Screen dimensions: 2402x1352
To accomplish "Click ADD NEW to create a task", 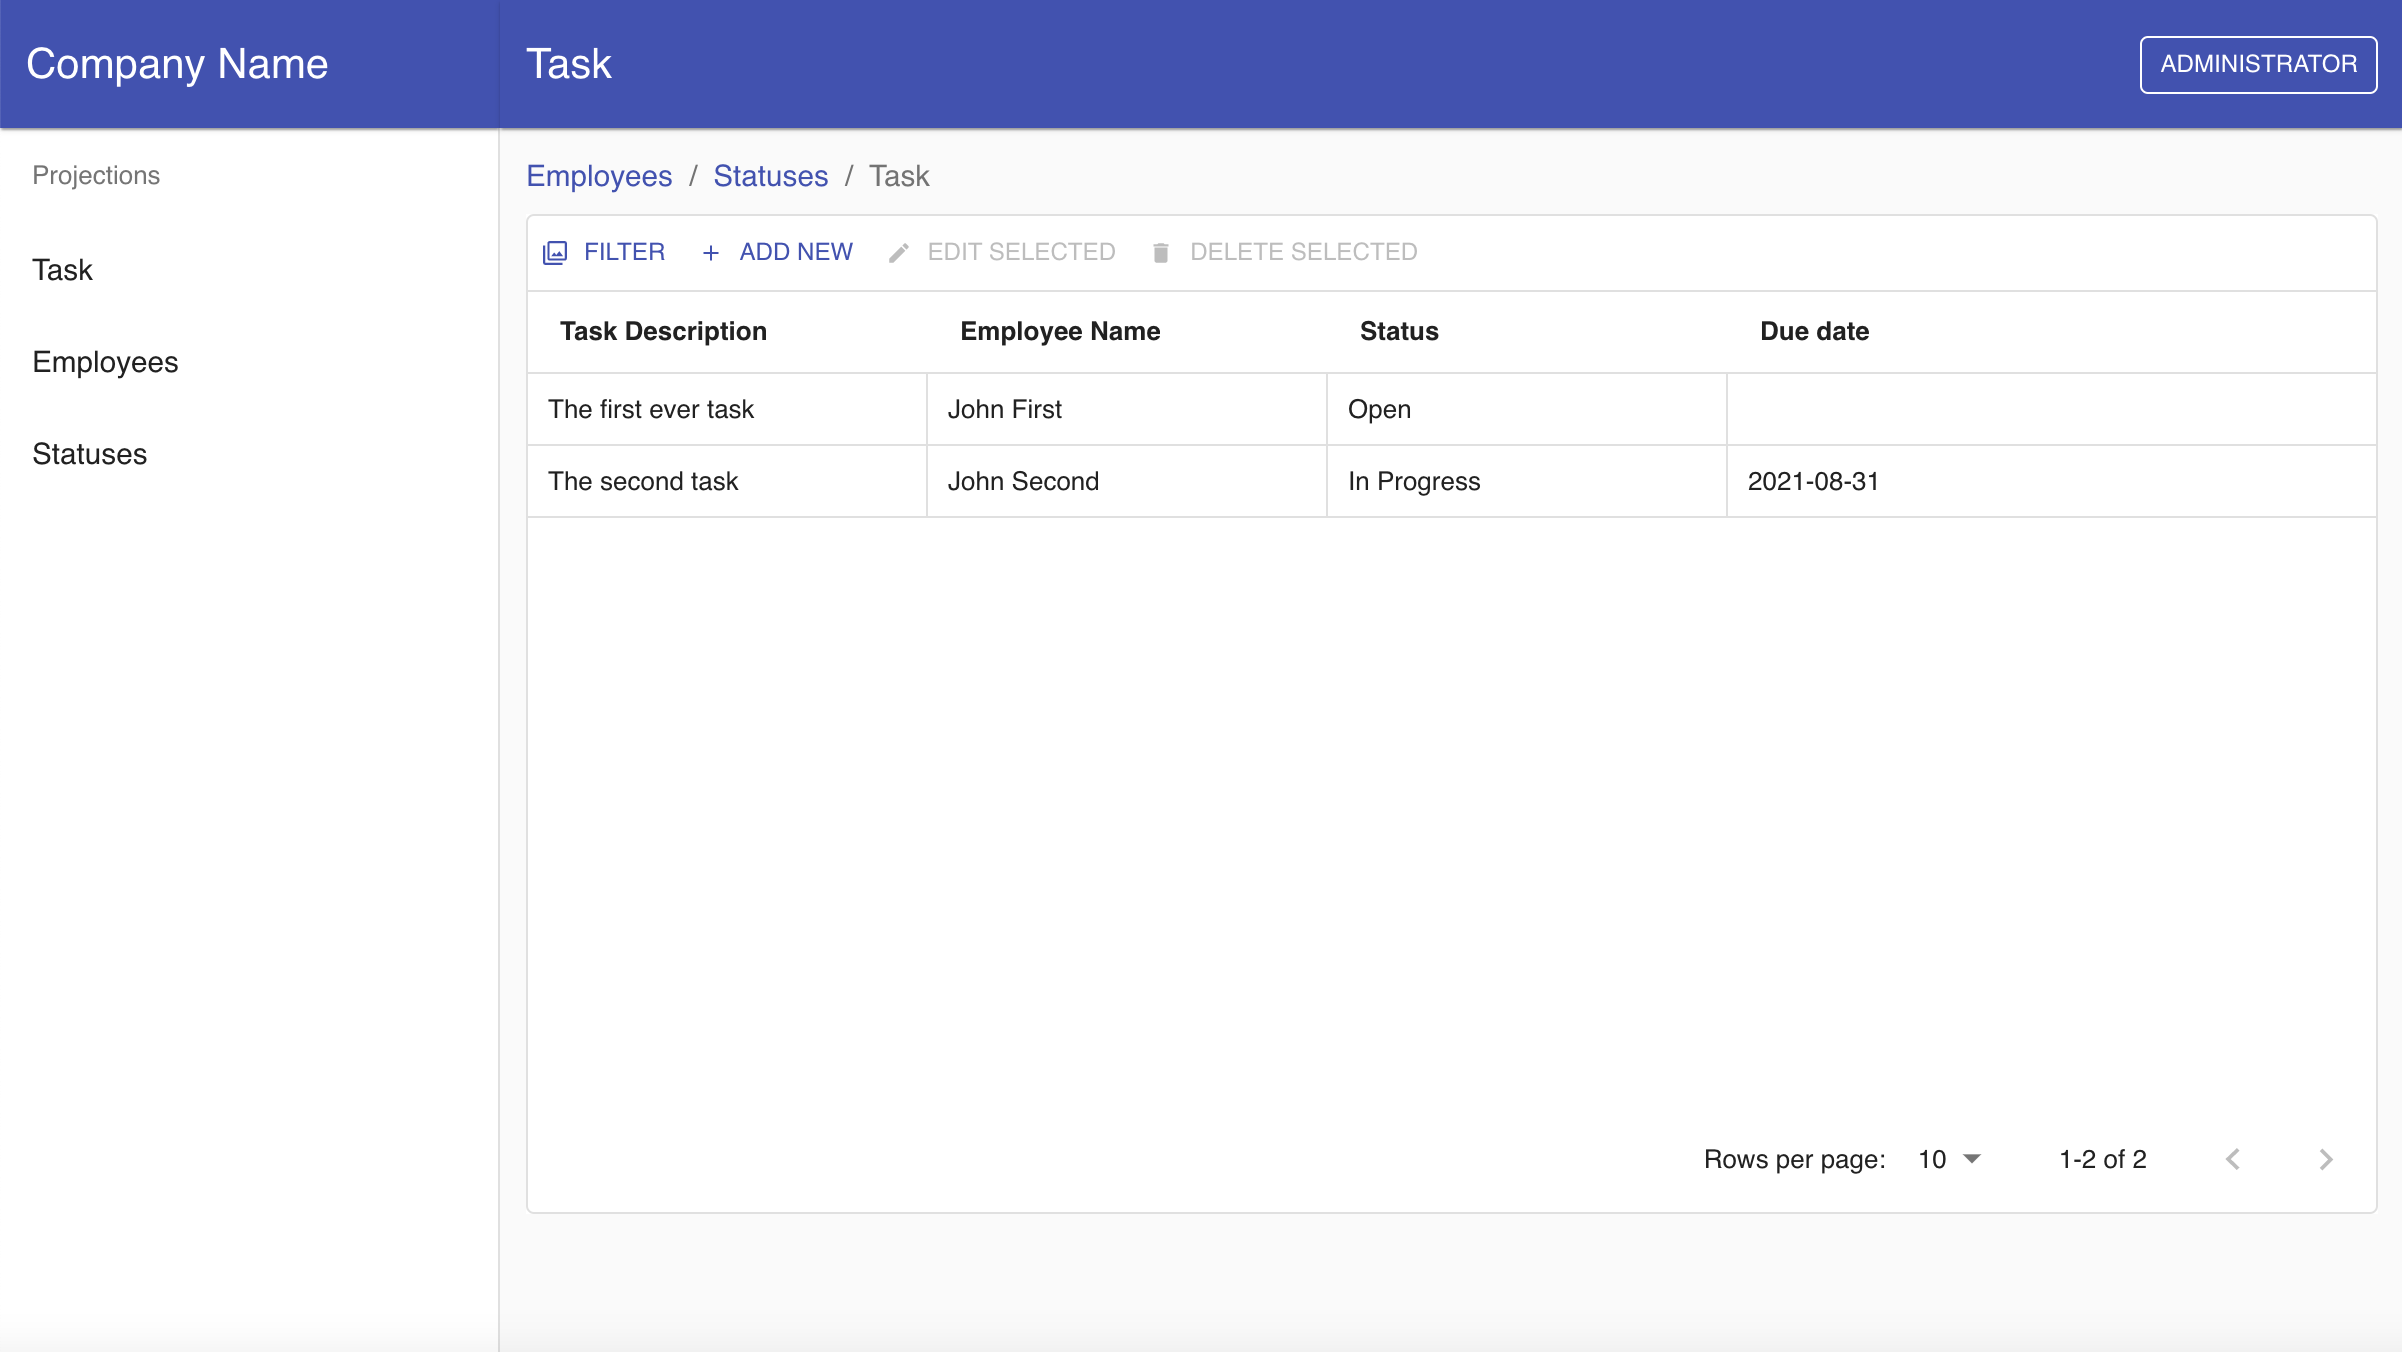I will pos(796,252).
